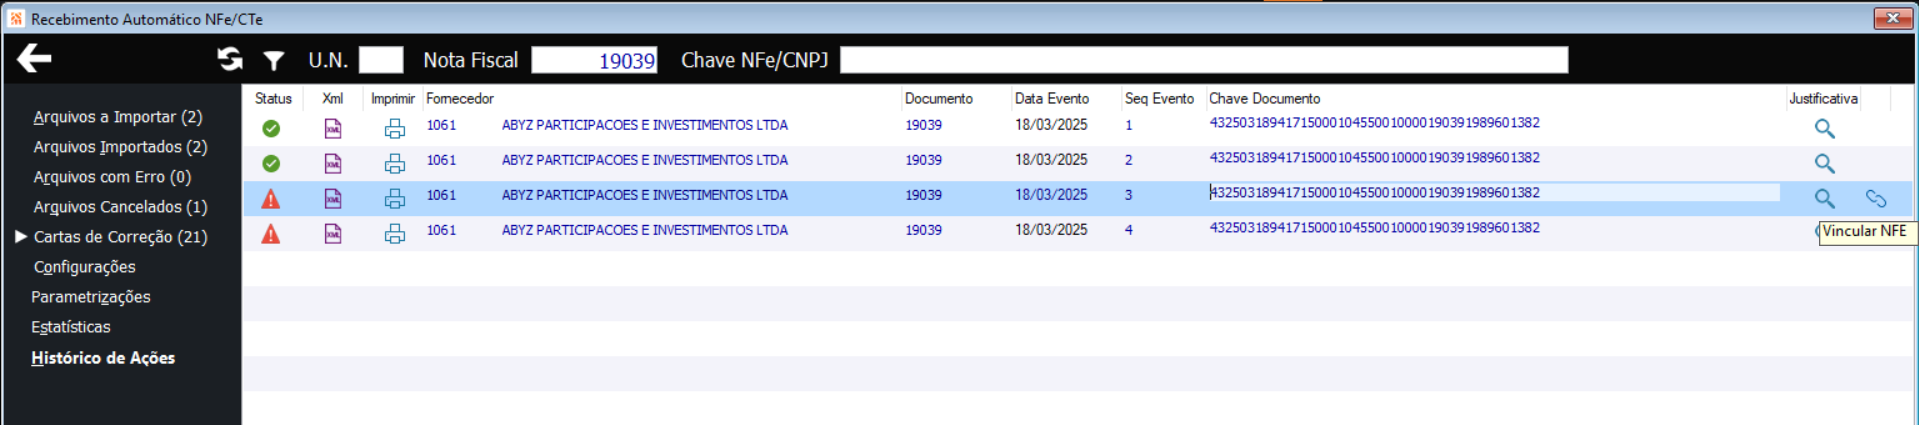Open Arquivos Importados (2)
1919x425 pixels.
pos(120,147)
